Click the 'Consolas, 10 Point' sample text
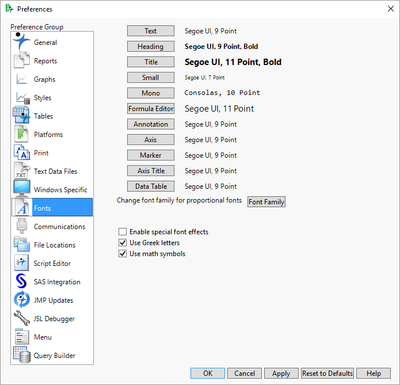The image size is (400, 385). click(222, 93)
